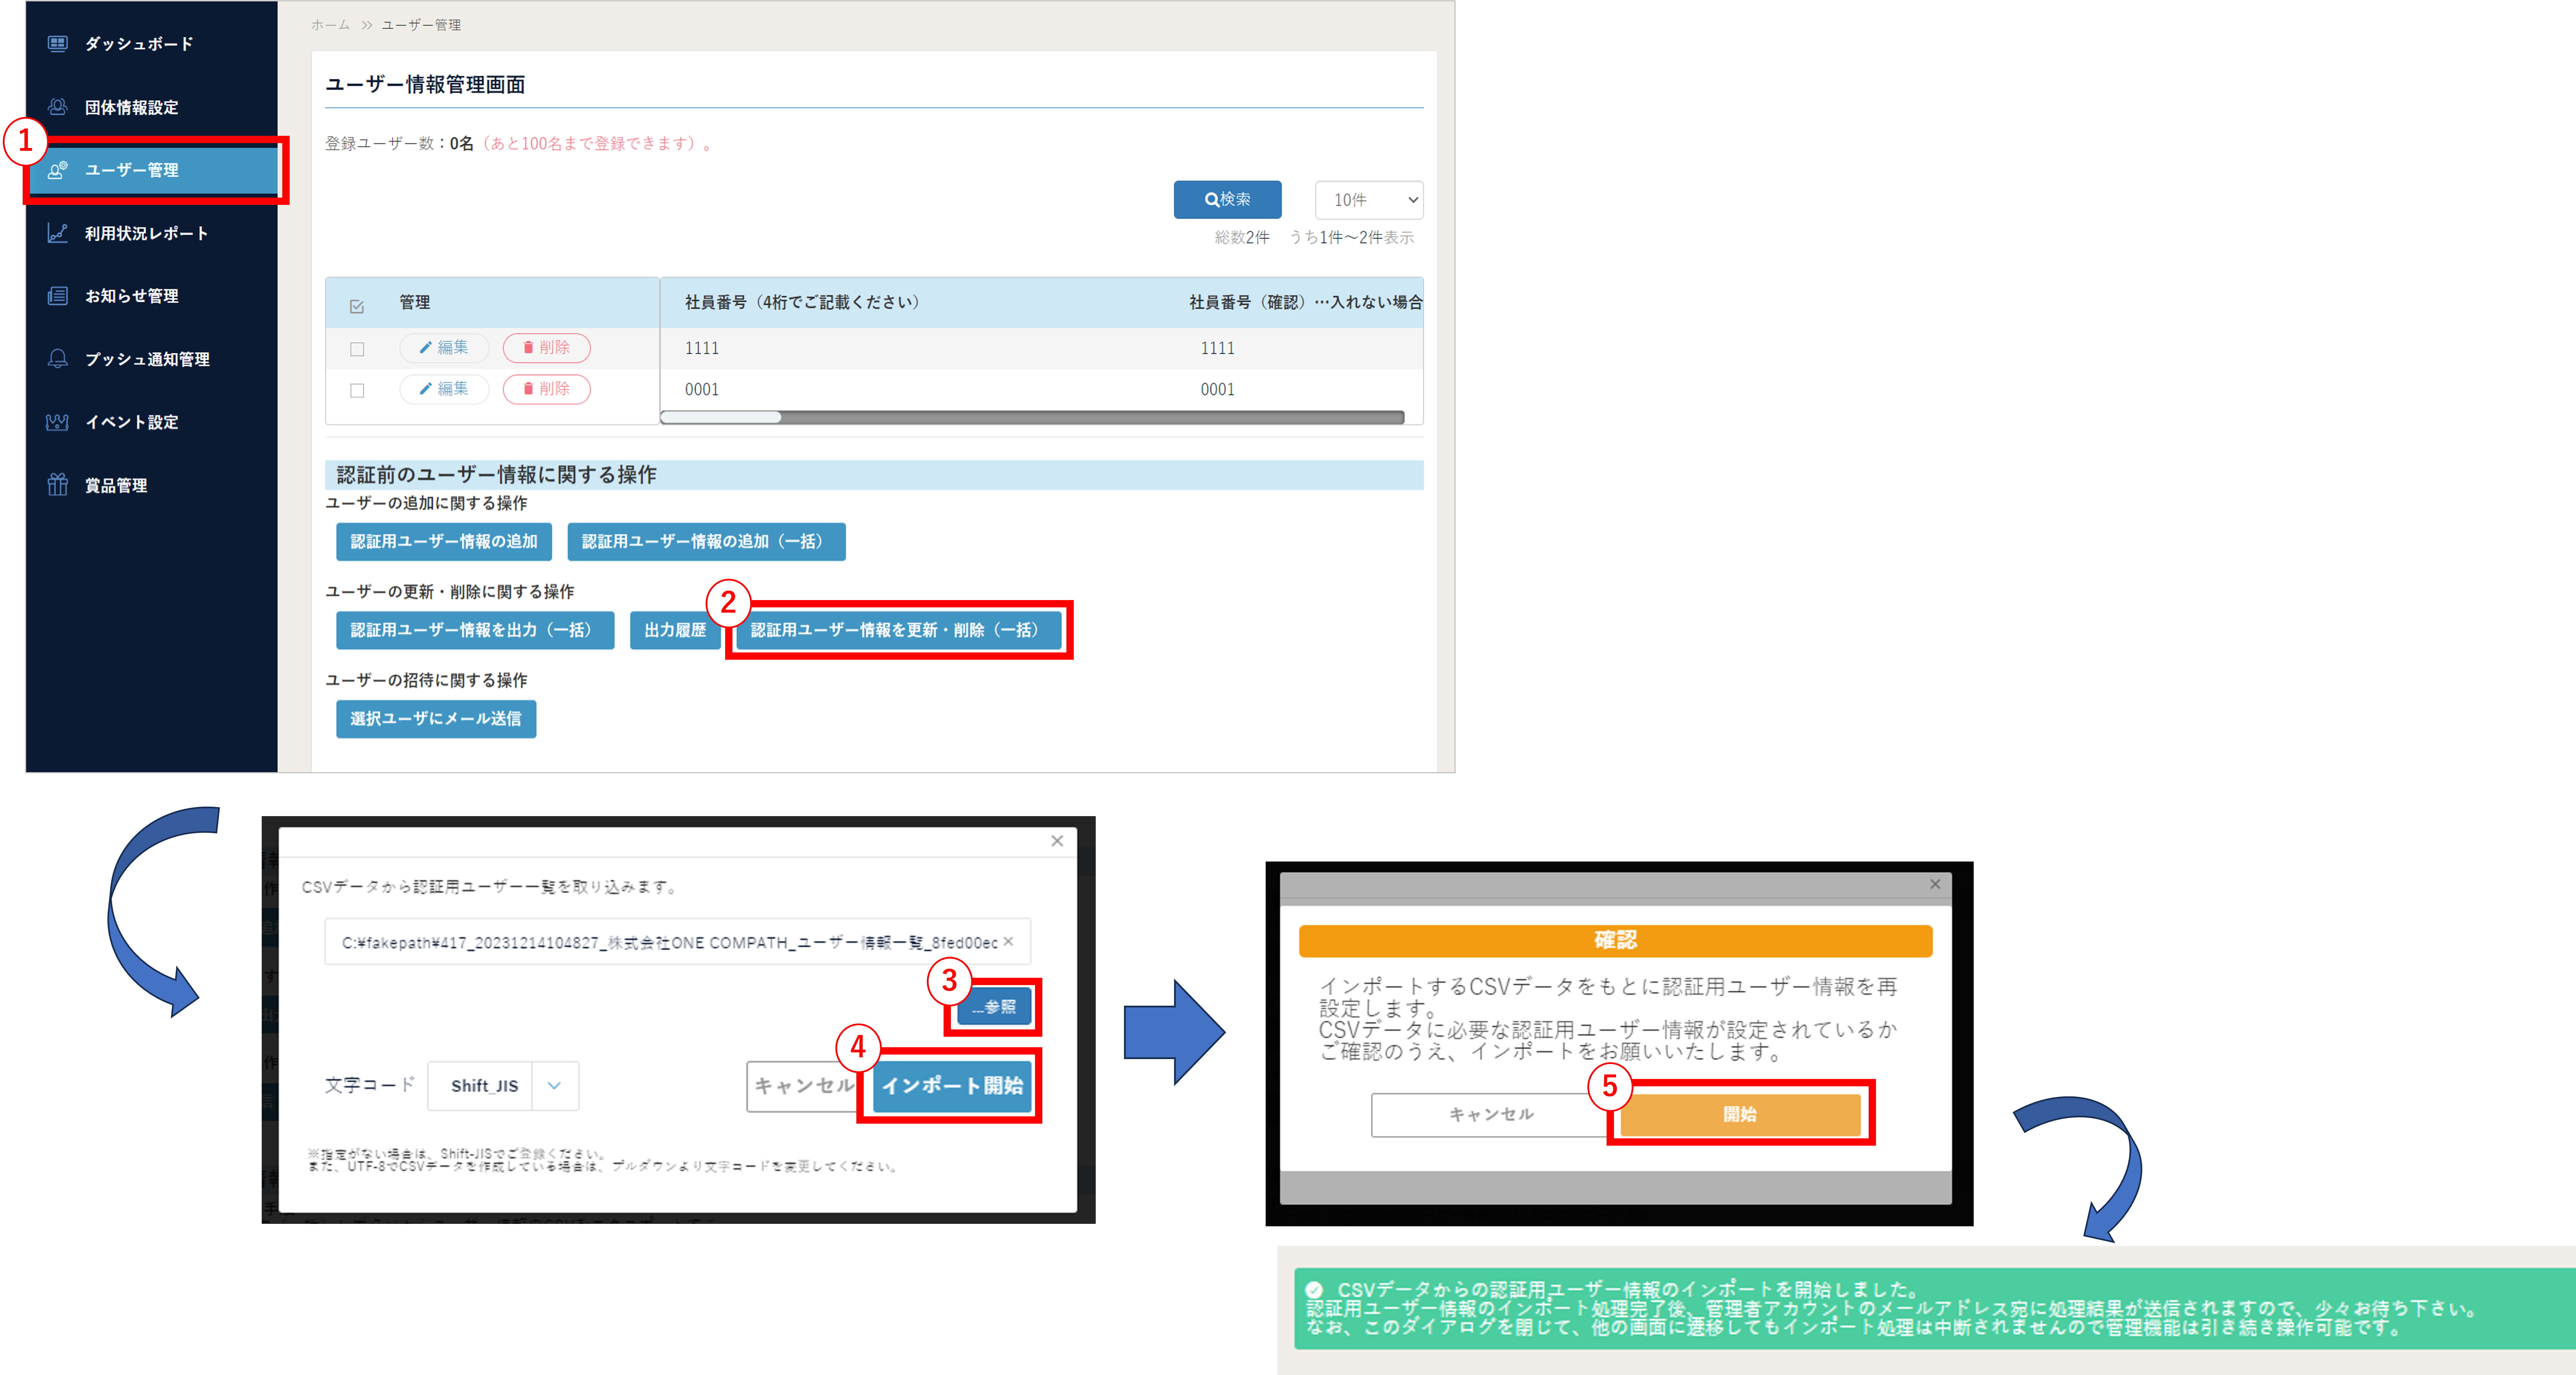Check the checkbox for employee row 1111
Image resolution: width=2576 pixels, height=1375 pixels.
[357, 349]
